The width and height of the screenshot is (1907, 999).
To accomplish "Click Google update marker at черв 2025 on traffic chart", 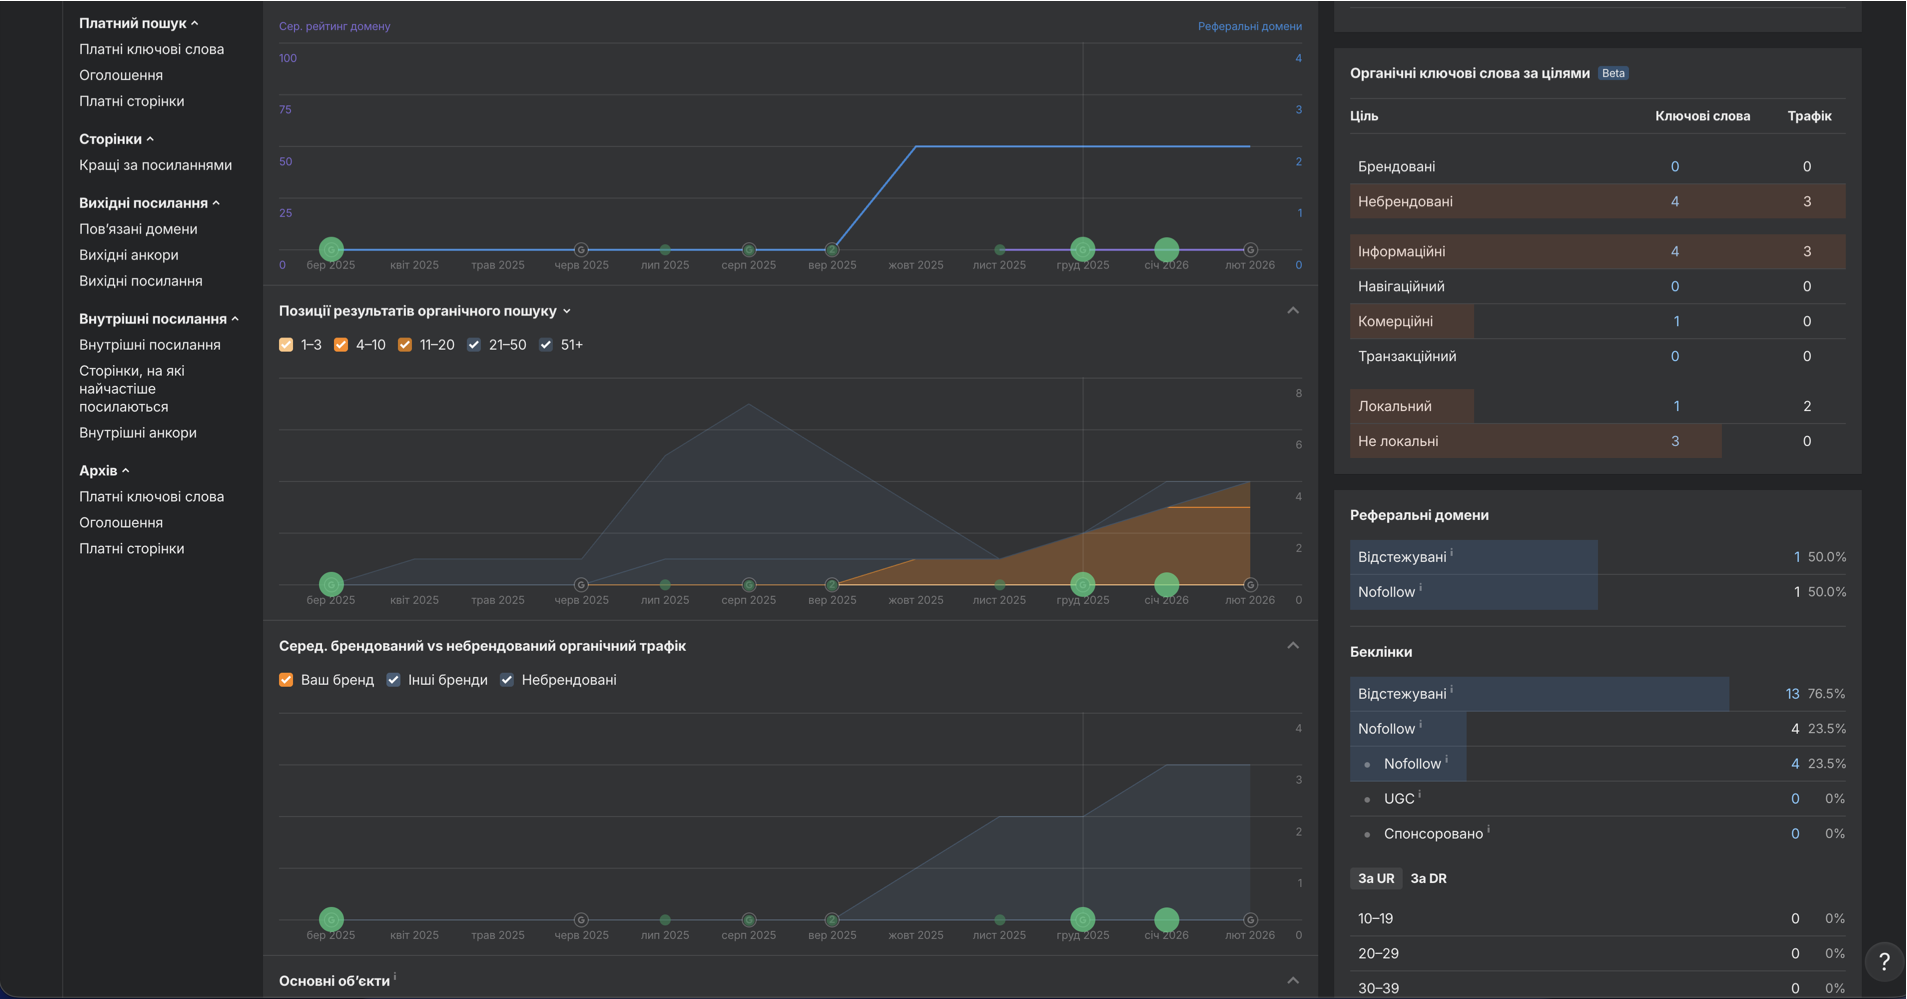I will tap(581, 920).
